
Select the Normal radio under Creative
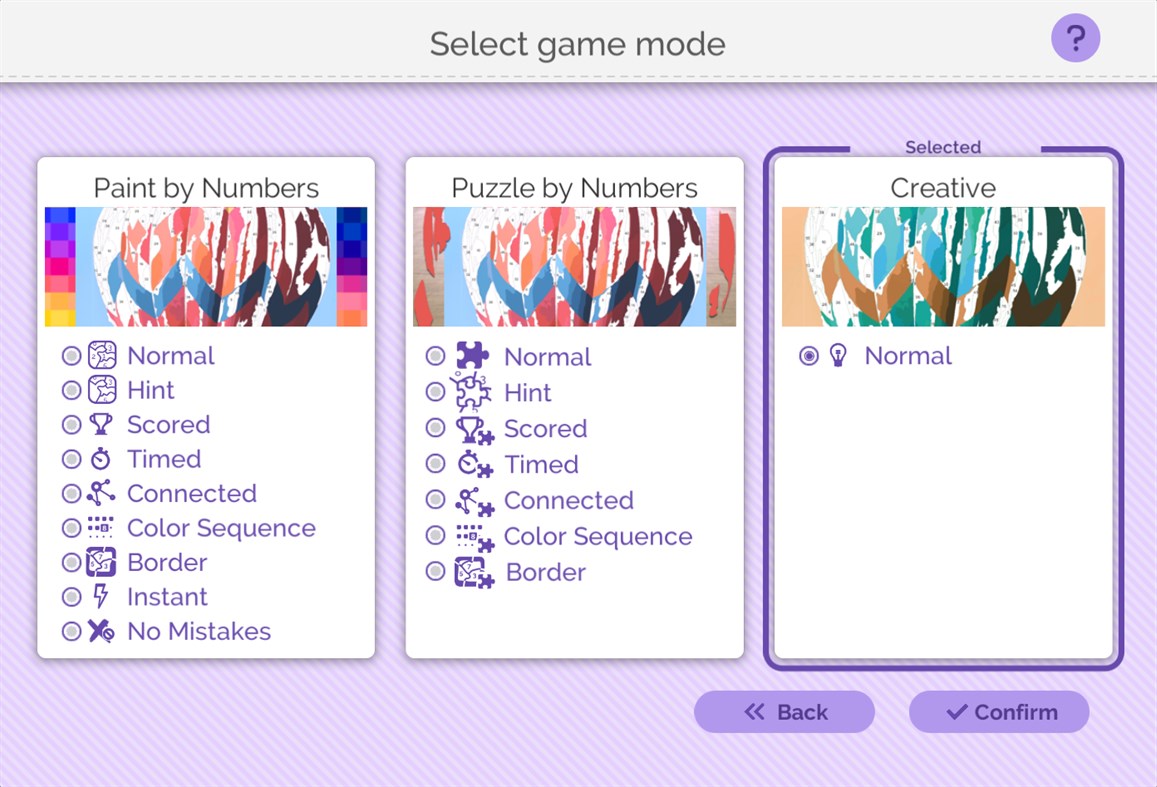tap(808, 355)
